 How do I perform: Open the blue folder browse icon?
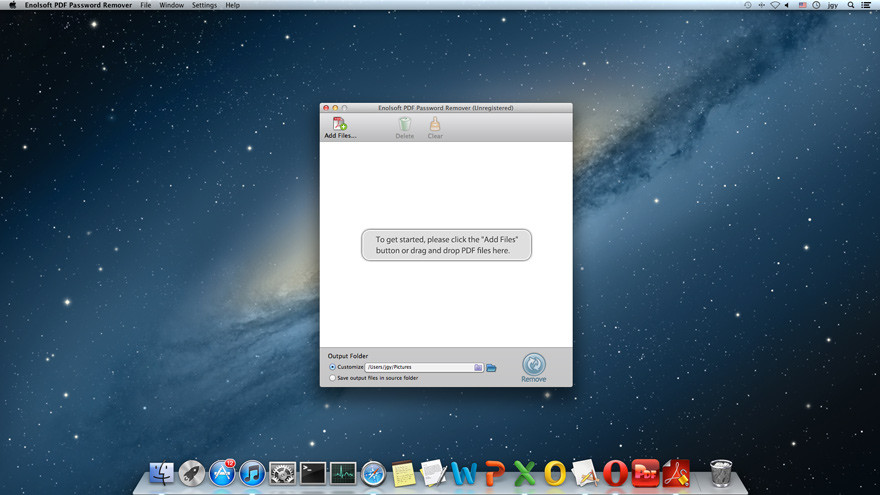491,368
